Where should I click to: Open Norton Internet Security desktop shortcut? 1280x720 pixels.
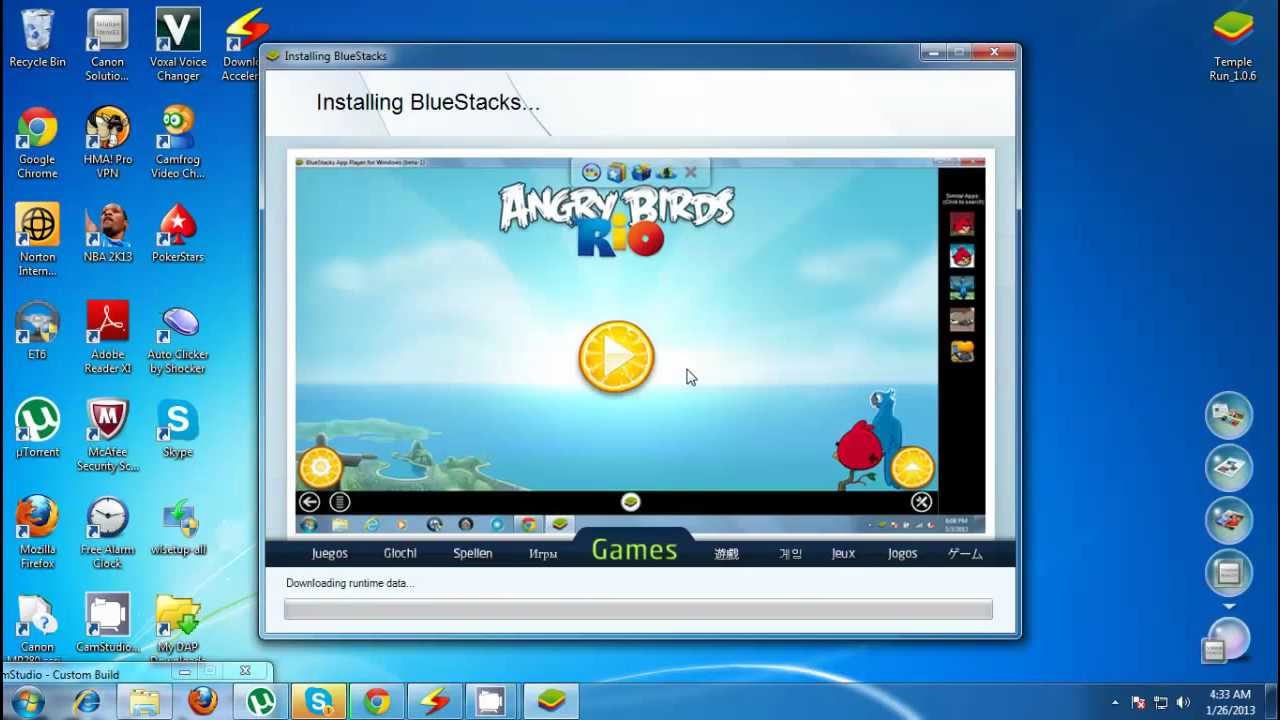click(x=37, y=240)
